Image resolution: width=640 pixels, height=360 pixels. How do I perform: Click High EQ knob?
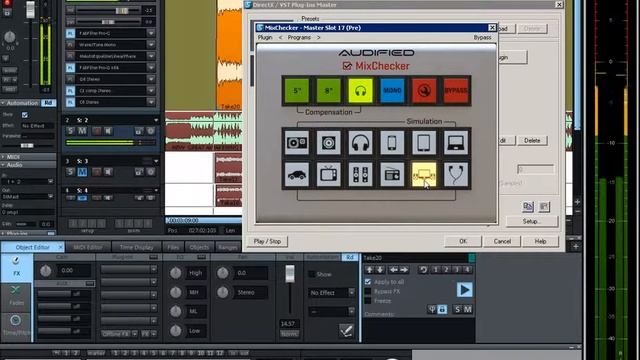(176, 273)
